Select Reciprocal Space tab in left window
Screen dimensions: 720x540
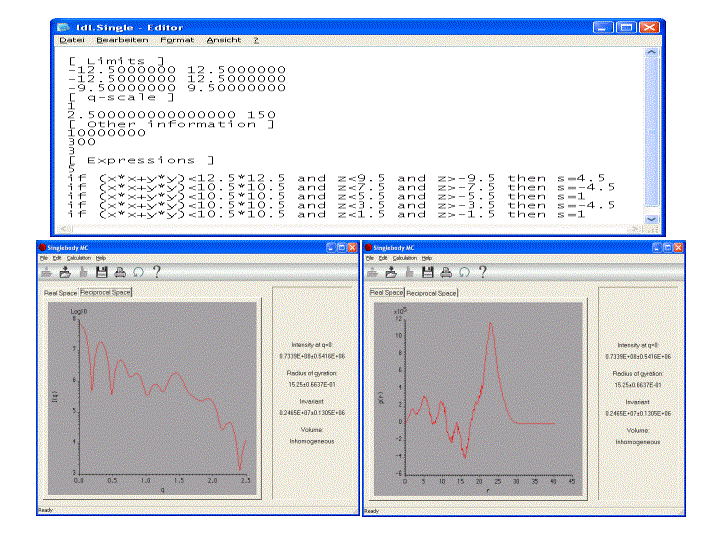[106, 292]
